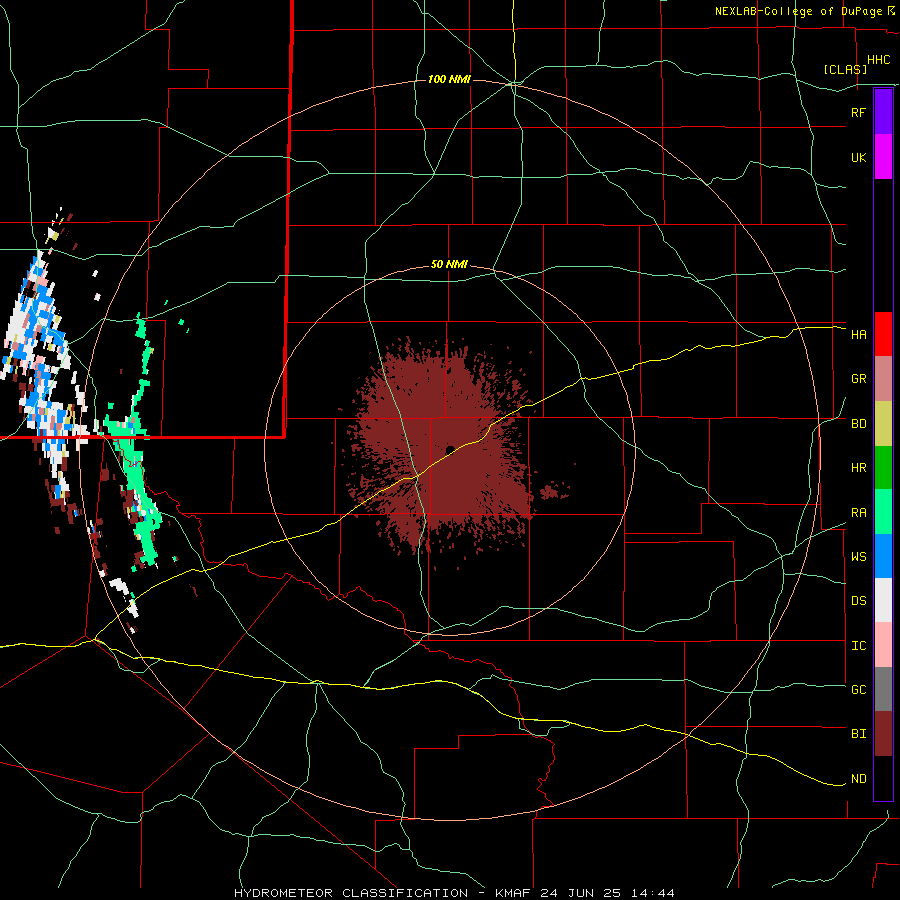Select the blue WS wet snow swatch
The image size is (900, 900).
(883, 556)
